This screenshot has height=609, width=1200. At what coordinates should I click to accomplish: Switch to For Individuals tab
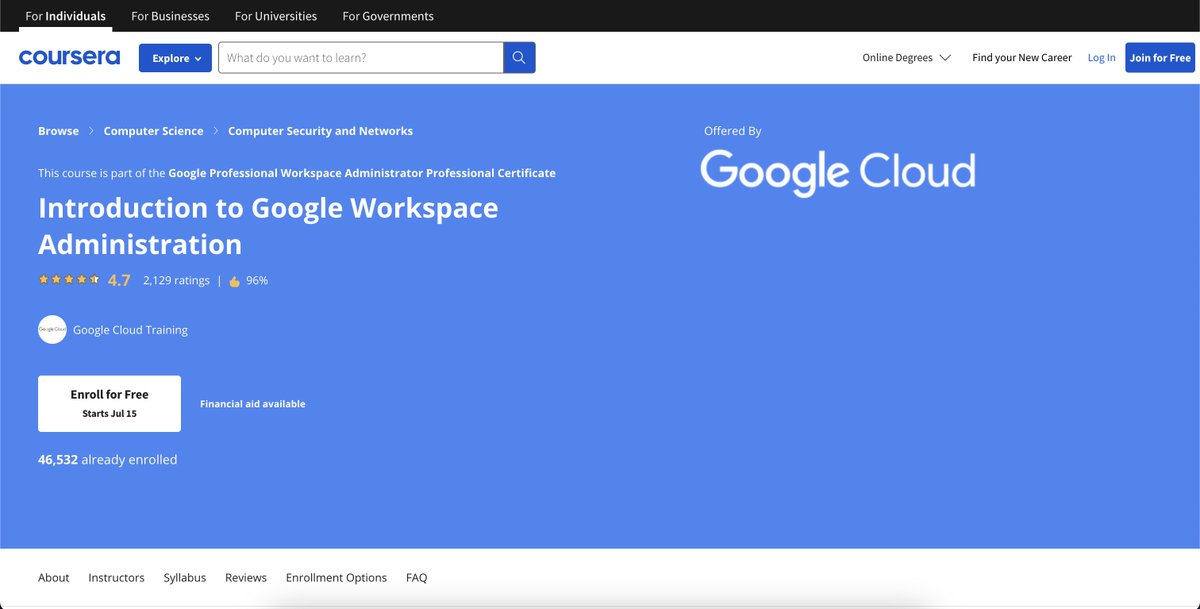point(66,16)
